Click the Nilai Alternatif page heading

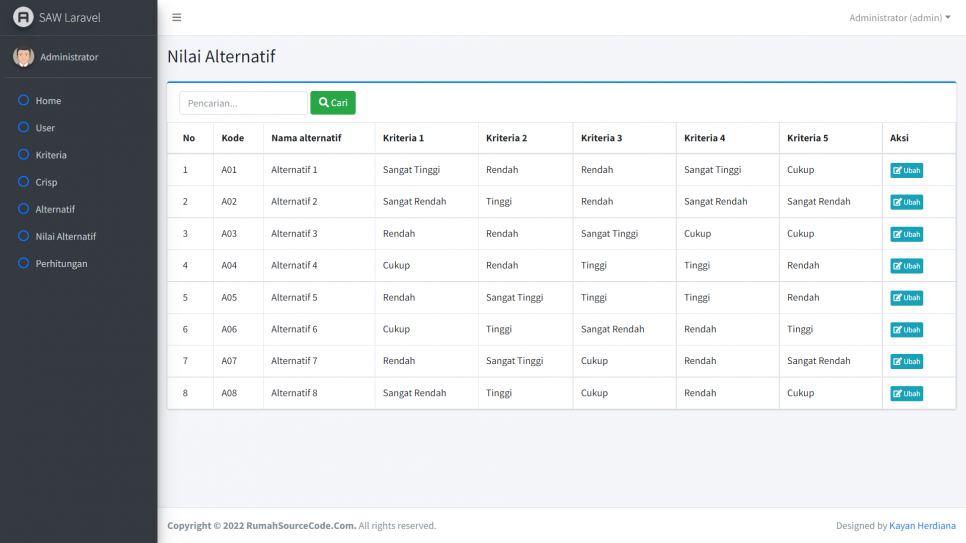(221, 56)
